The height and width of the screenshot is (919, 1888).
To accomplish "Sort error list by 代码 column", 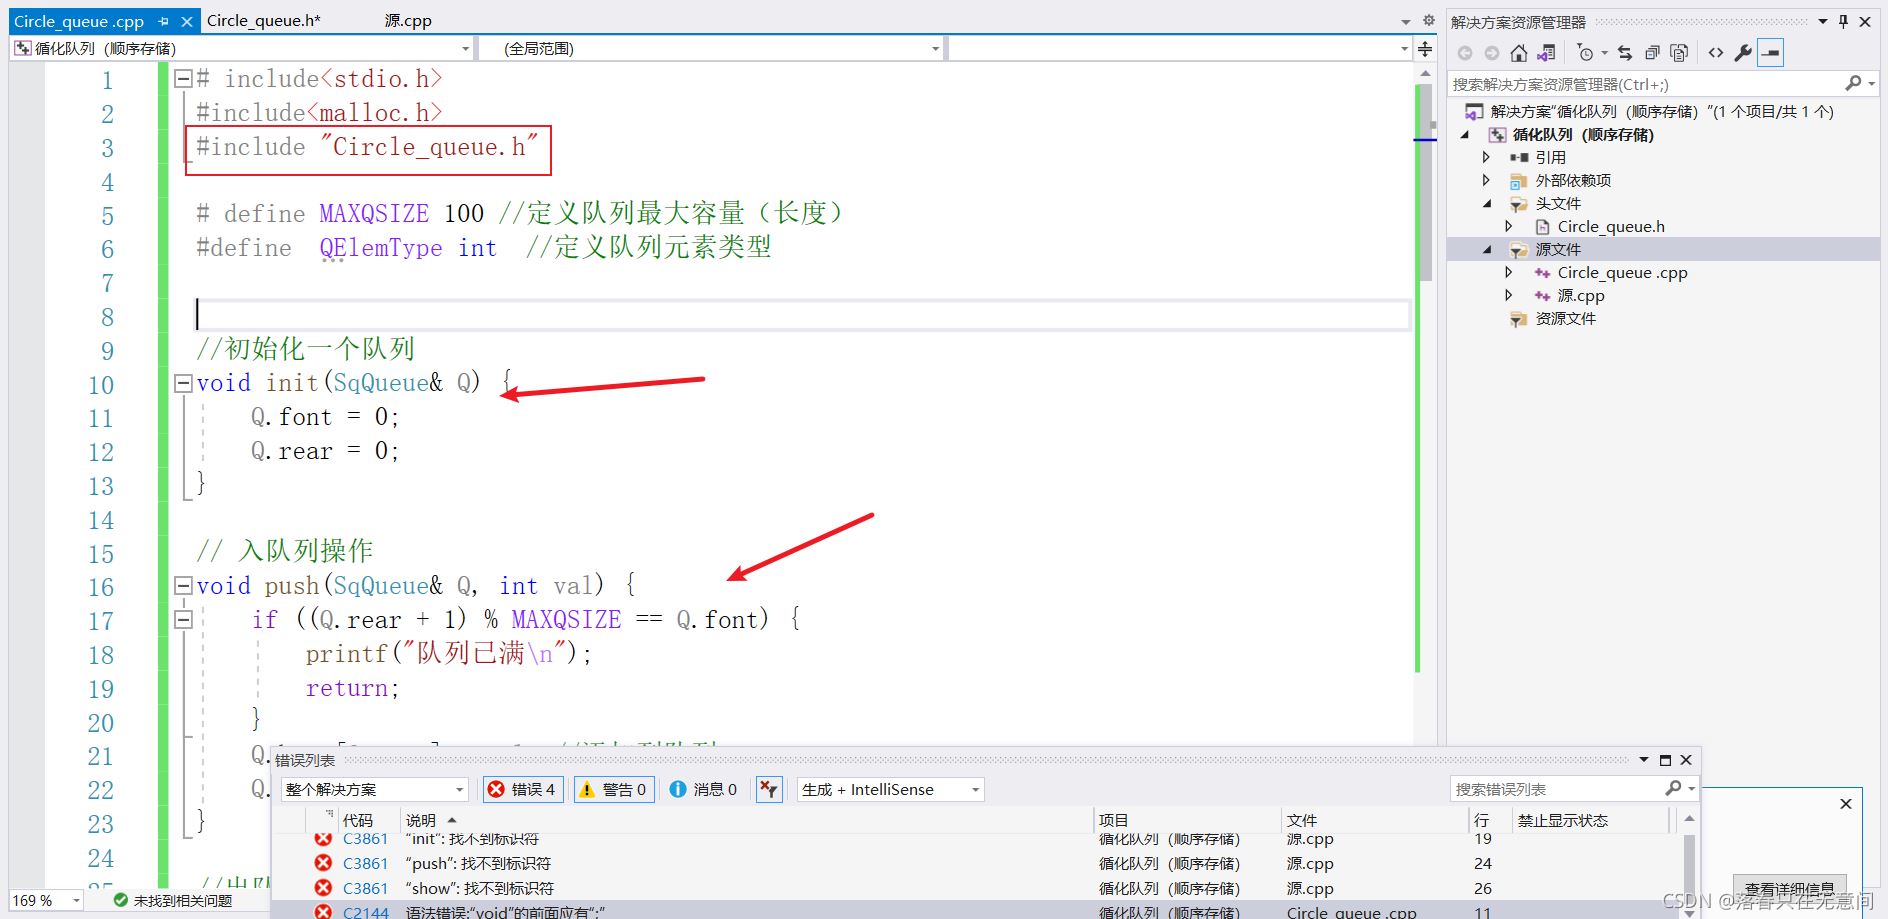I will click(x=357, y=821).
